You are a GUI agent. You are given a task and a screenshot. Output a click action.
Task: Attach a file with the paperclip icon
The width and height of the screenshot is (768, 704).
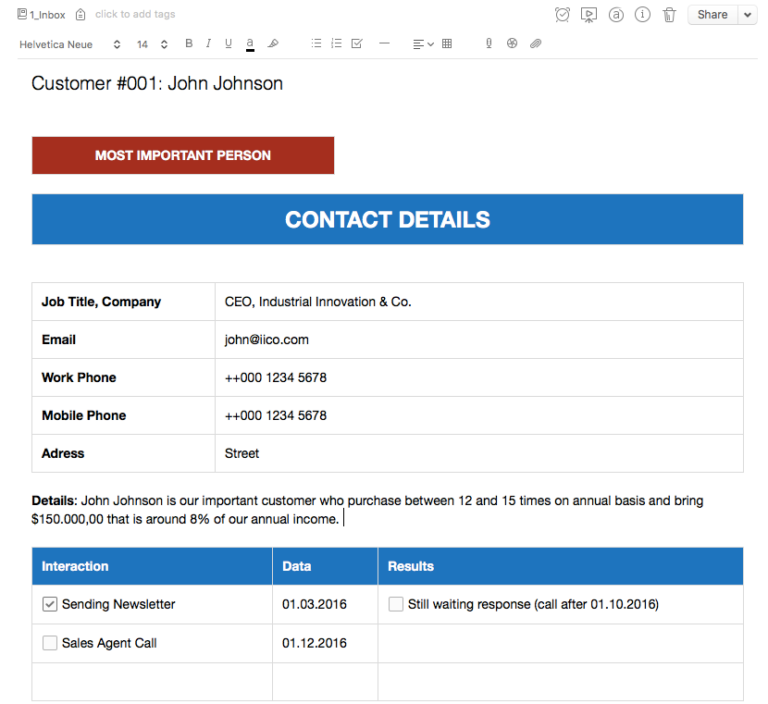tap(536, 44)
